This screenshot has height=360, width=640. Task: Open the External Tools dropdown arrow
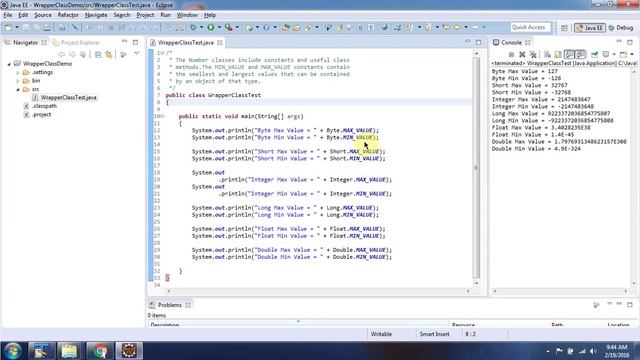pos(237,27)
